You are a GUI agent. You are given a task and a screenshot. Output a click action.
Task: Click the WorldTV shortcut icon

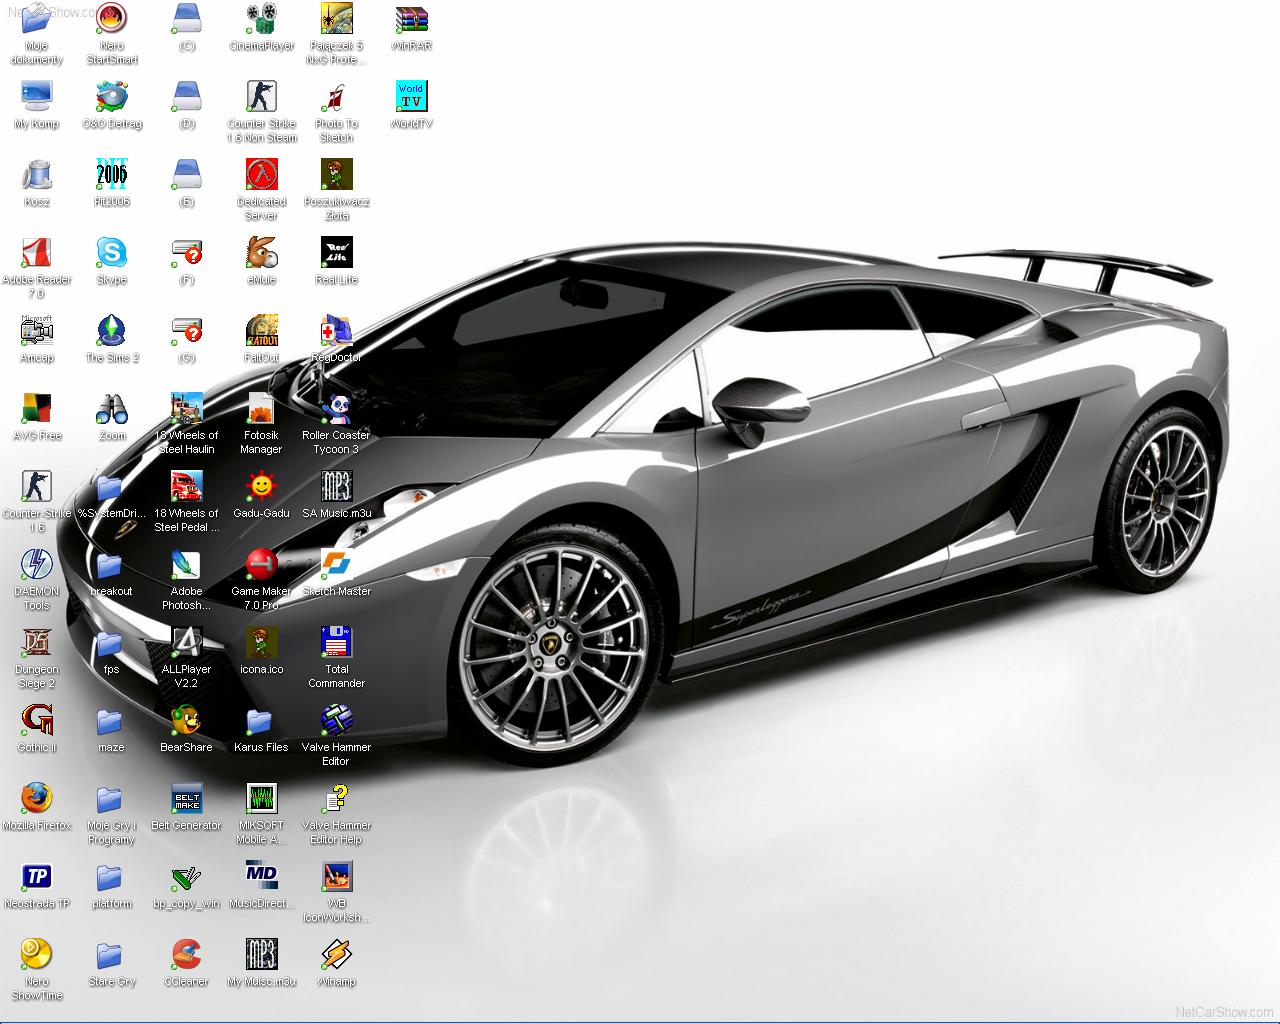[x=411, y=97]
